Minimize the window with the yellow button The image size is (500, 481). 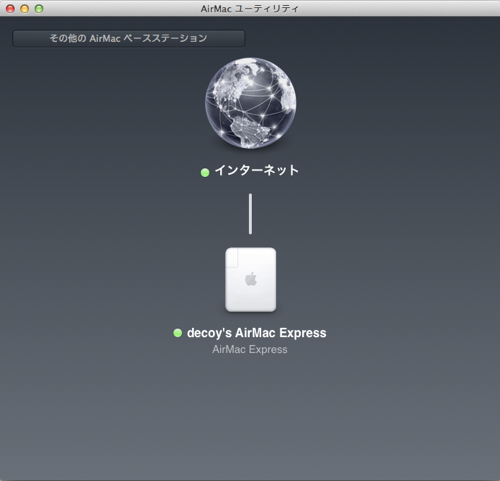tap(25, 9)
